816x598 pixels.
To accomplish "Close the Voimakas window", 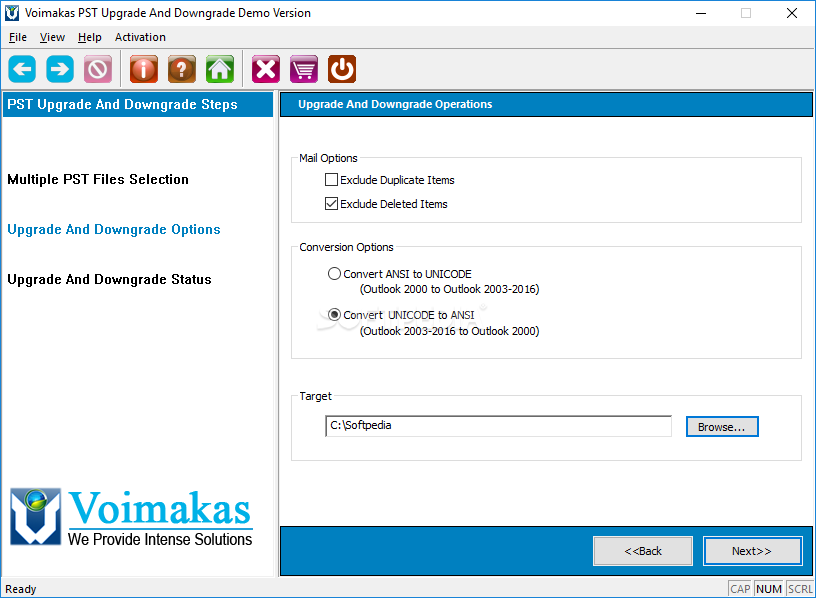I will tap(792, 13).
